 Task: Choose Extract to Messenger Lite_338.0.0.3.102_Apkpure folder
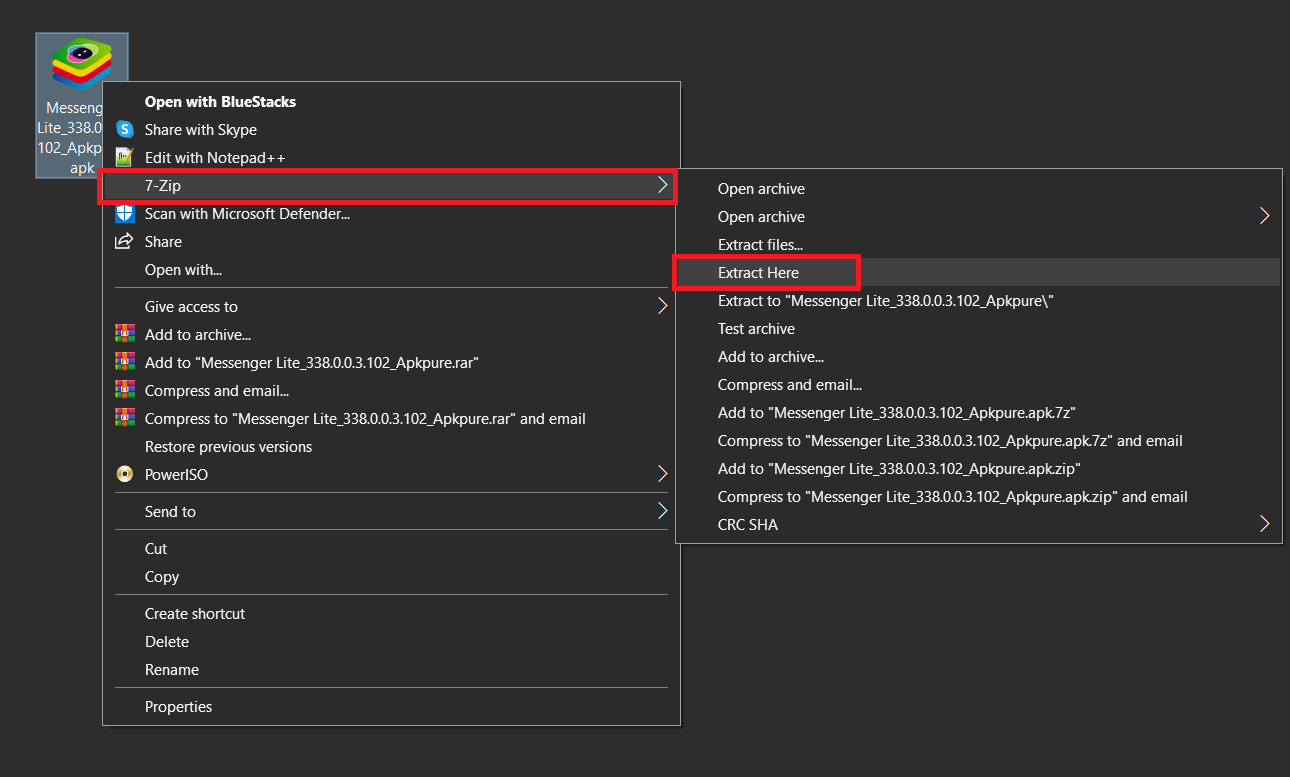click(x=884, y=300)
